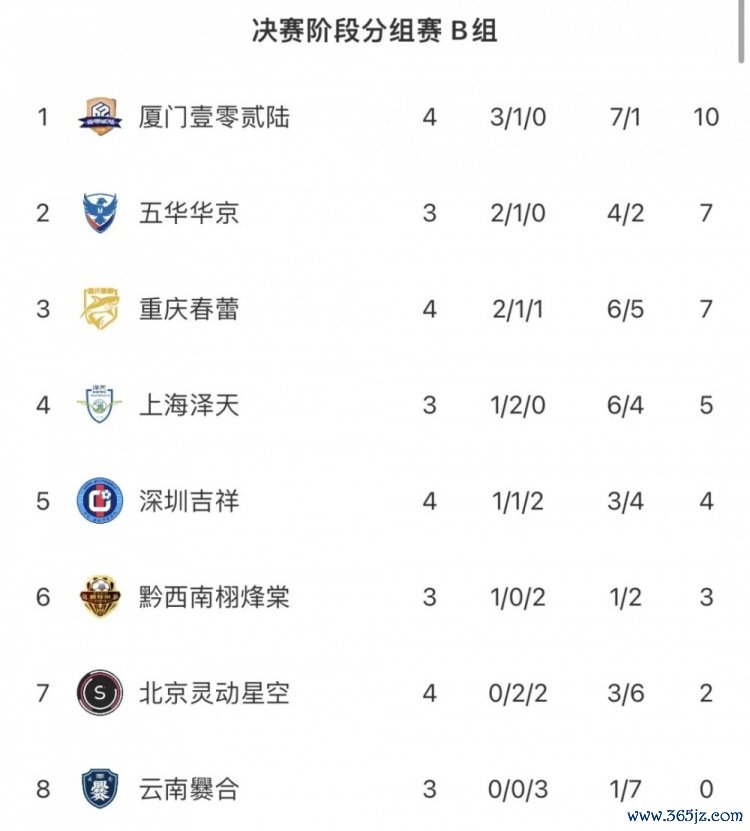Screen dimensions: 750x831
Task: Open the 厦门壹零贰陆 team name
Action: click(x=214, y=117)
